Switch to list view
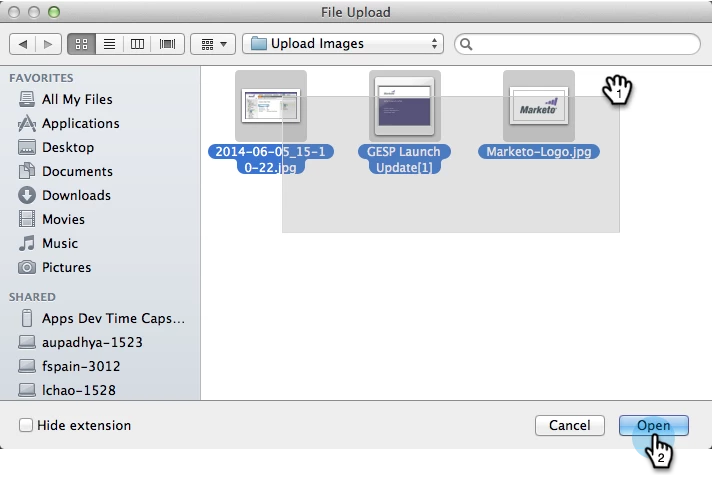 pyautogui.click(x=109, y=44)
